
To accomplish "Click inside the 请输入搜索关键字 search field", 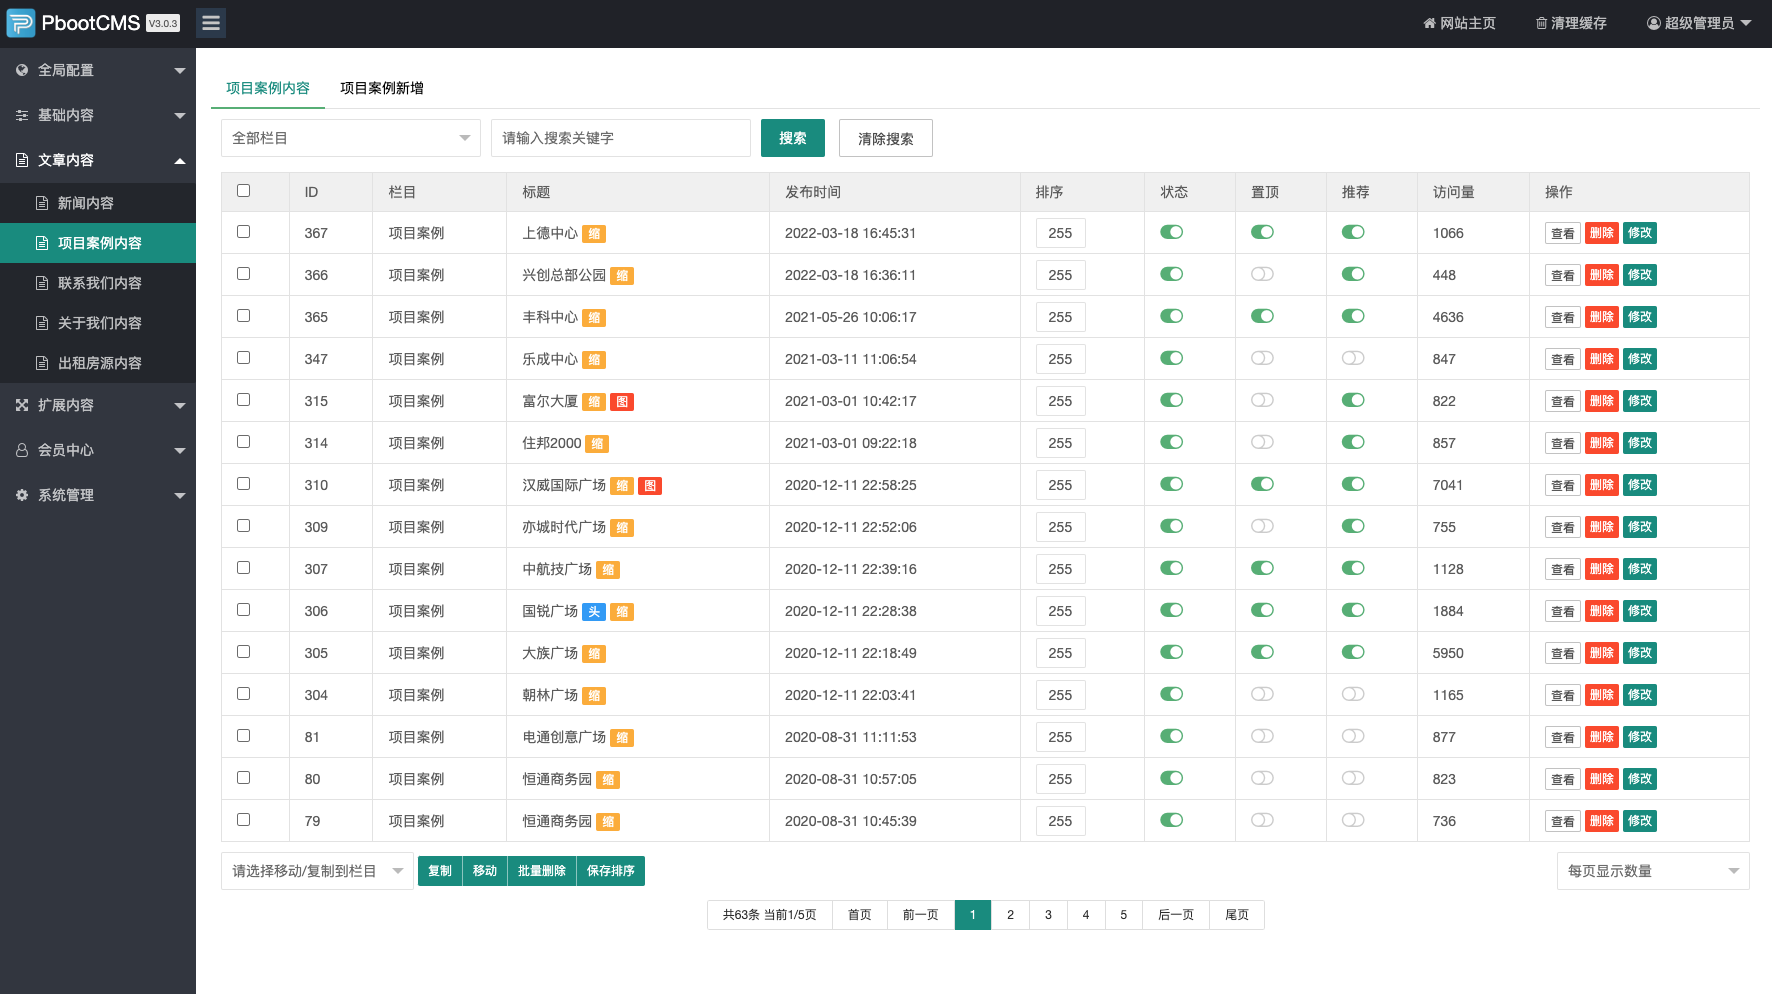I will [x=621, y=138].
